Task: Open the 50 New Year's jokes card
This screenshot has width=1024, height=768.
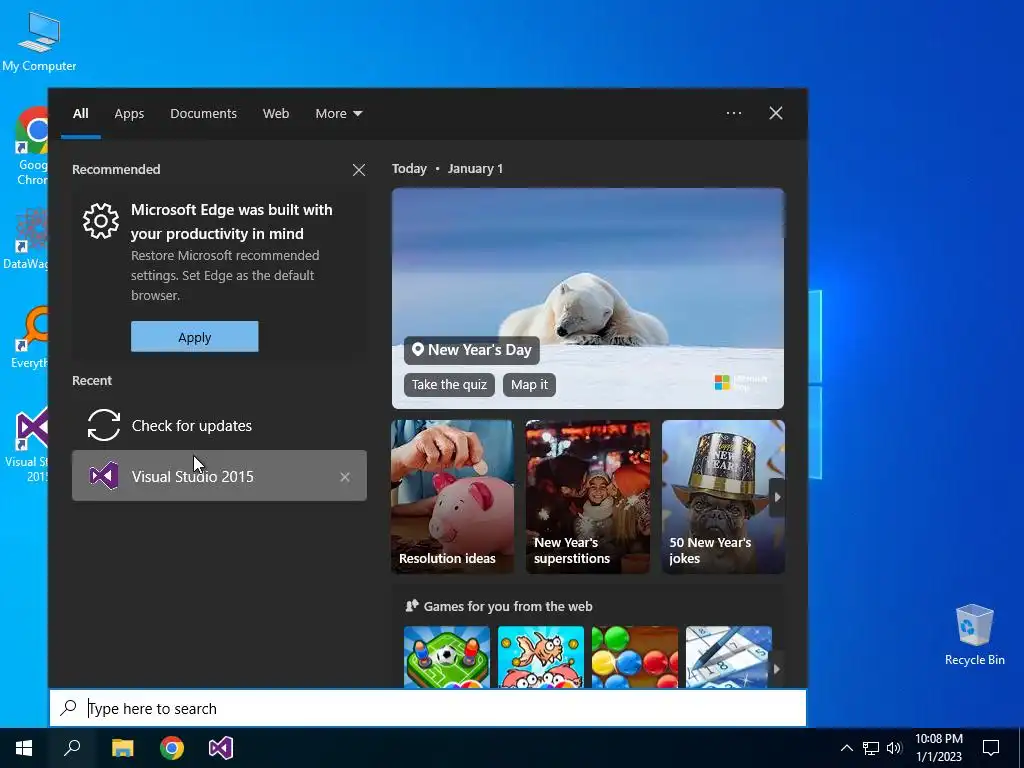Action: [723, 497]
